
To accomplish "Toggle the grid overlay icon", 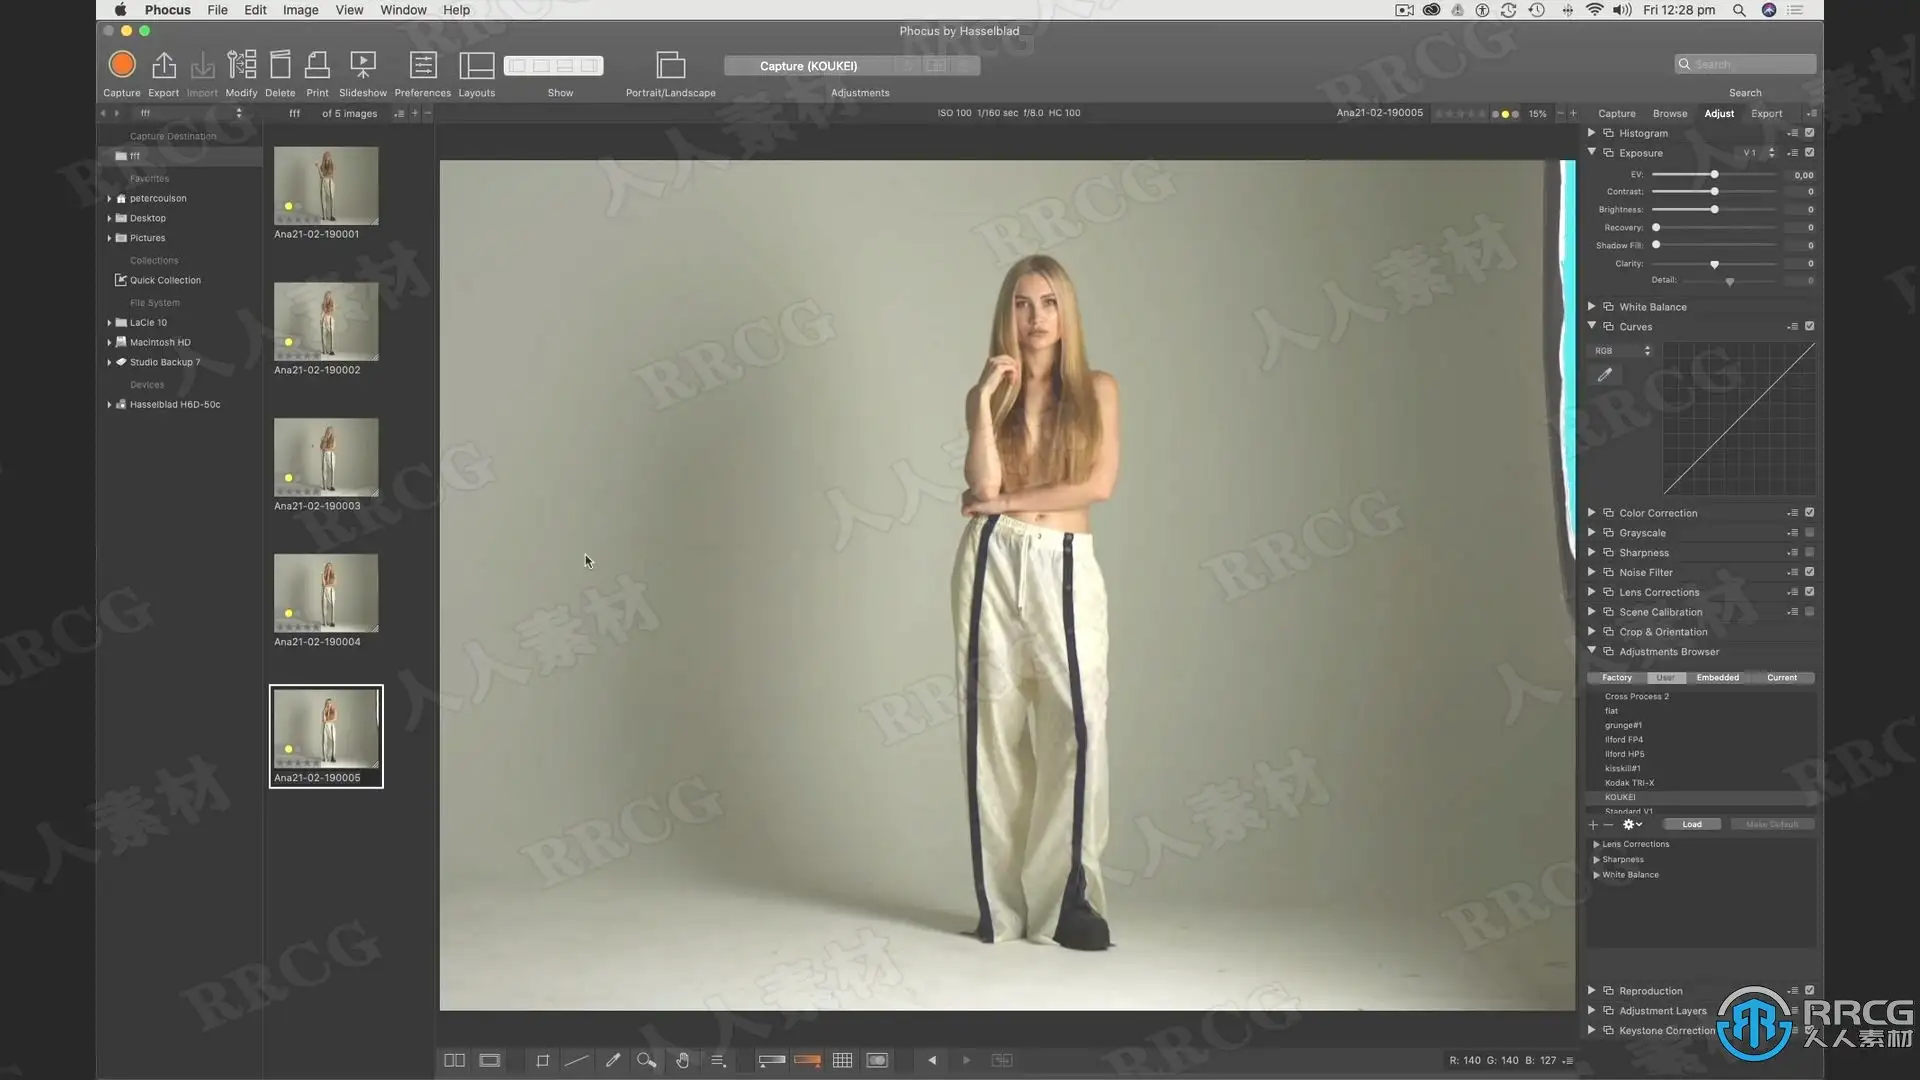I will tap(843, 1061).
